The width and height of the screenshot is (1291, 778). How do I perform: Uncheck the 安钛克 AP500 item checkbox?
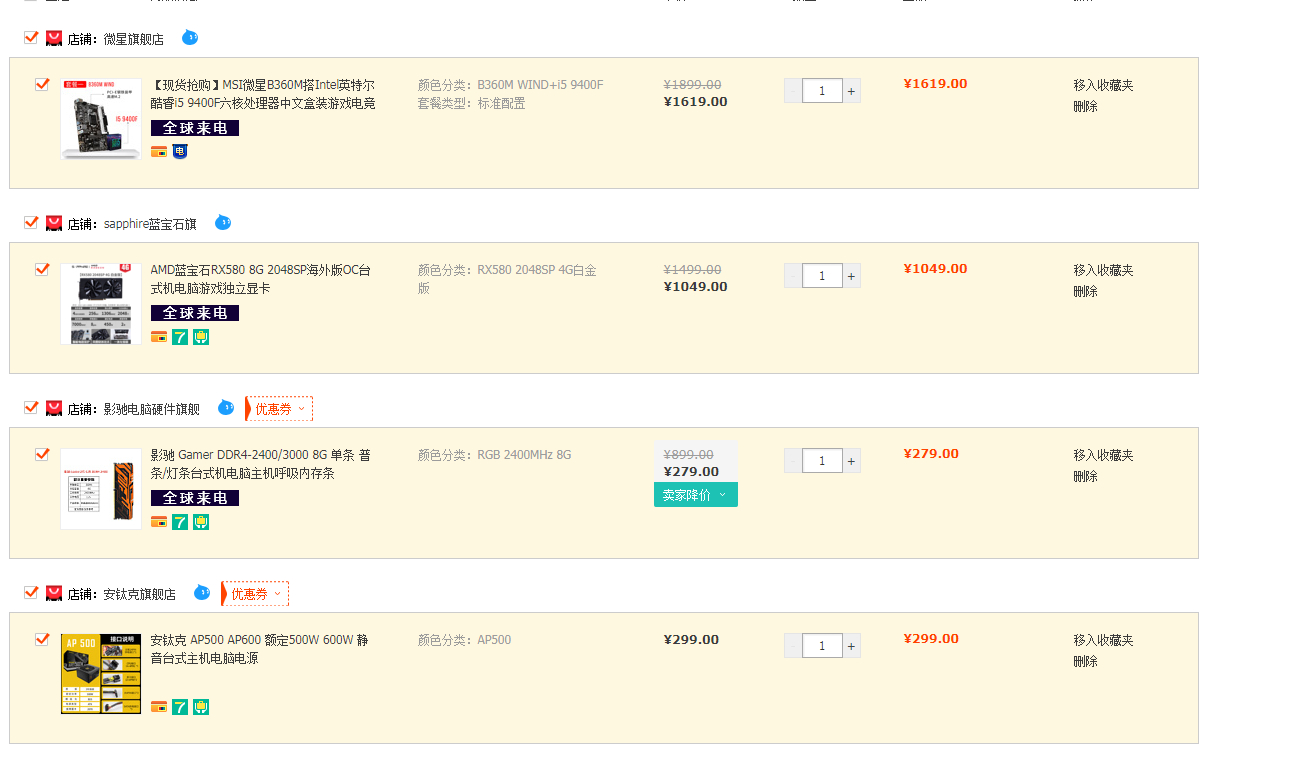click(x=42, y=639)
